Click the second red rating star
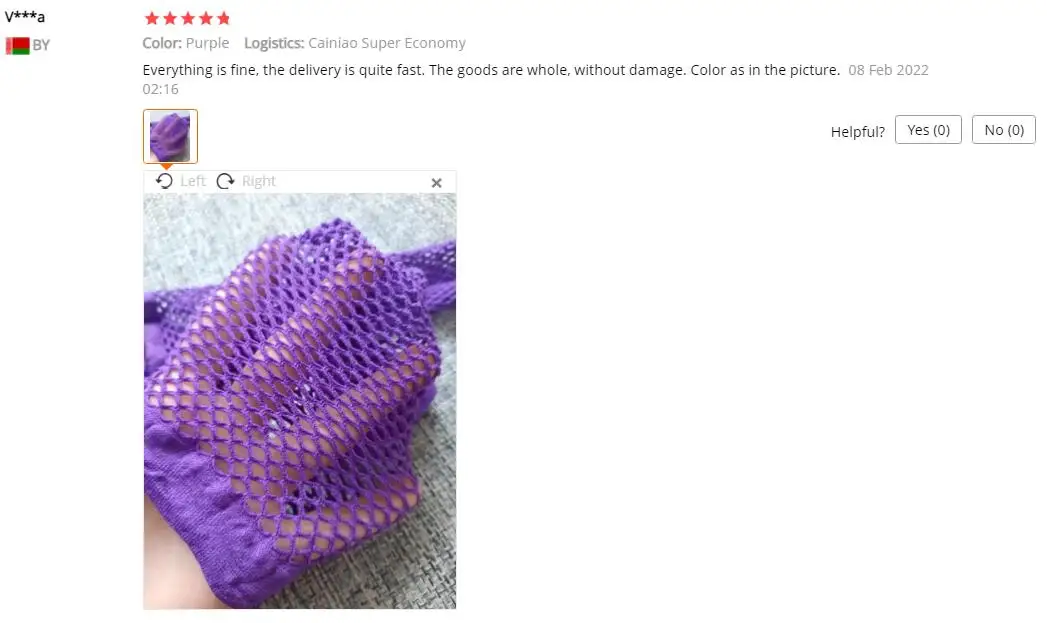The image size is (1047, 623). click(x=170, y=18)
